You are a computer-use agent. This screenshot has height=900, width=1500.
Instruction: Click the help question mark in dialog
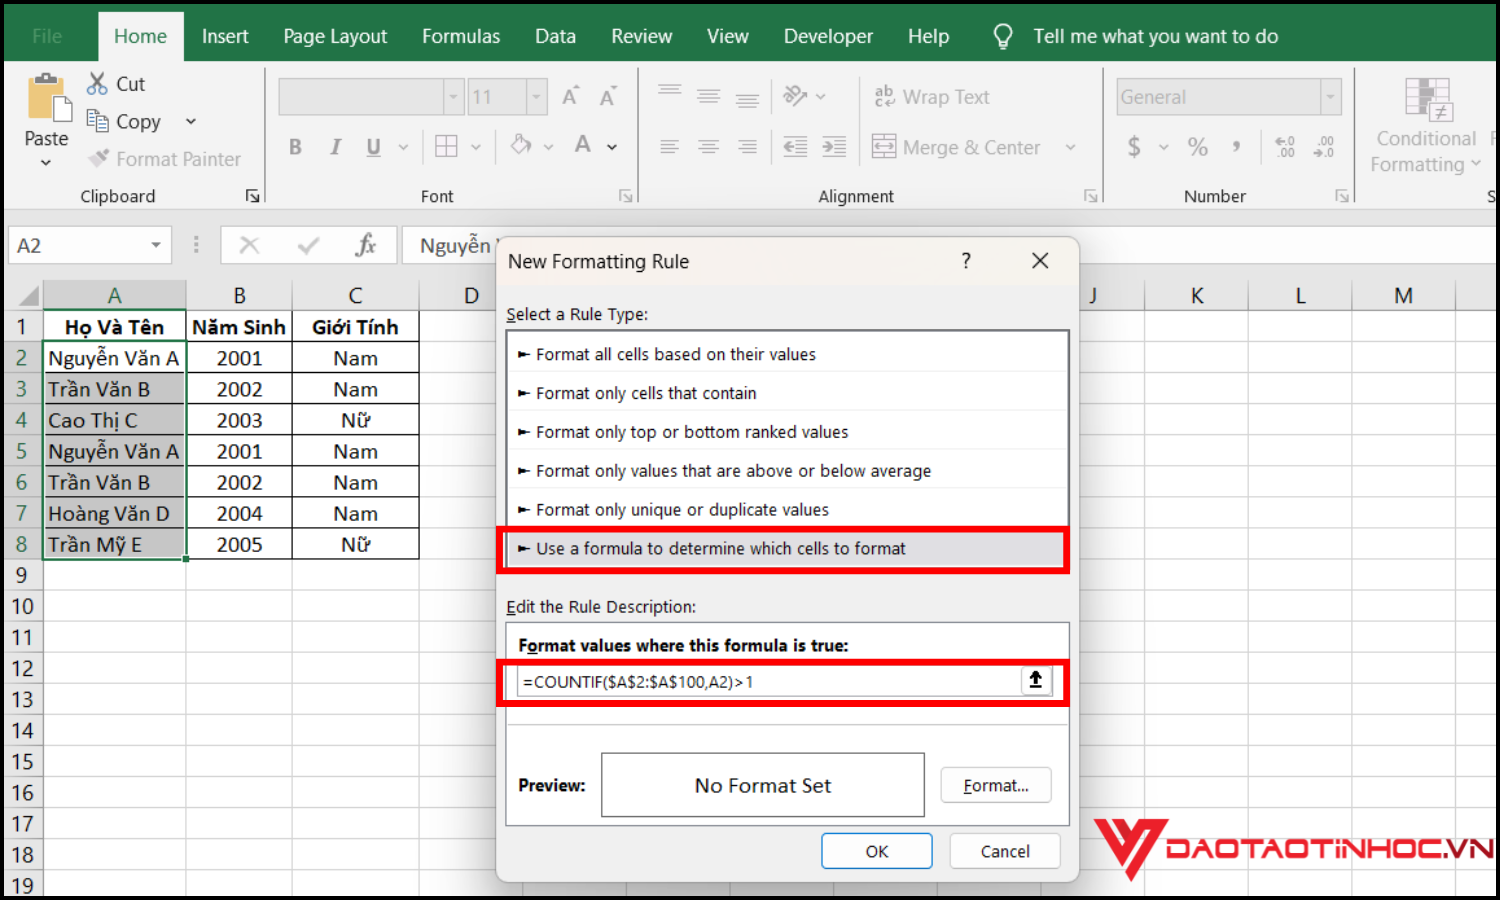(966, 261)
